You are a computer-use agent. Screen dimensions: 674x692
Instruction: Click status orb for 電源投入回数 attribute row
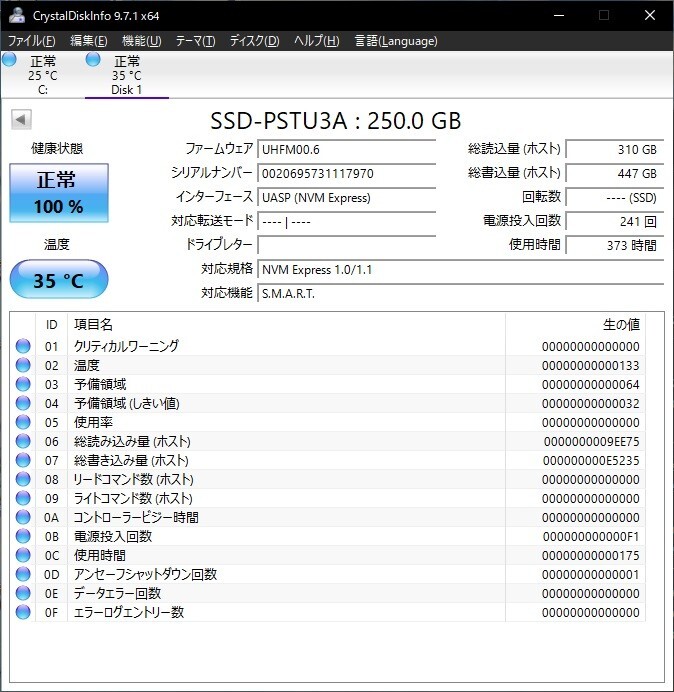[23, 536]
